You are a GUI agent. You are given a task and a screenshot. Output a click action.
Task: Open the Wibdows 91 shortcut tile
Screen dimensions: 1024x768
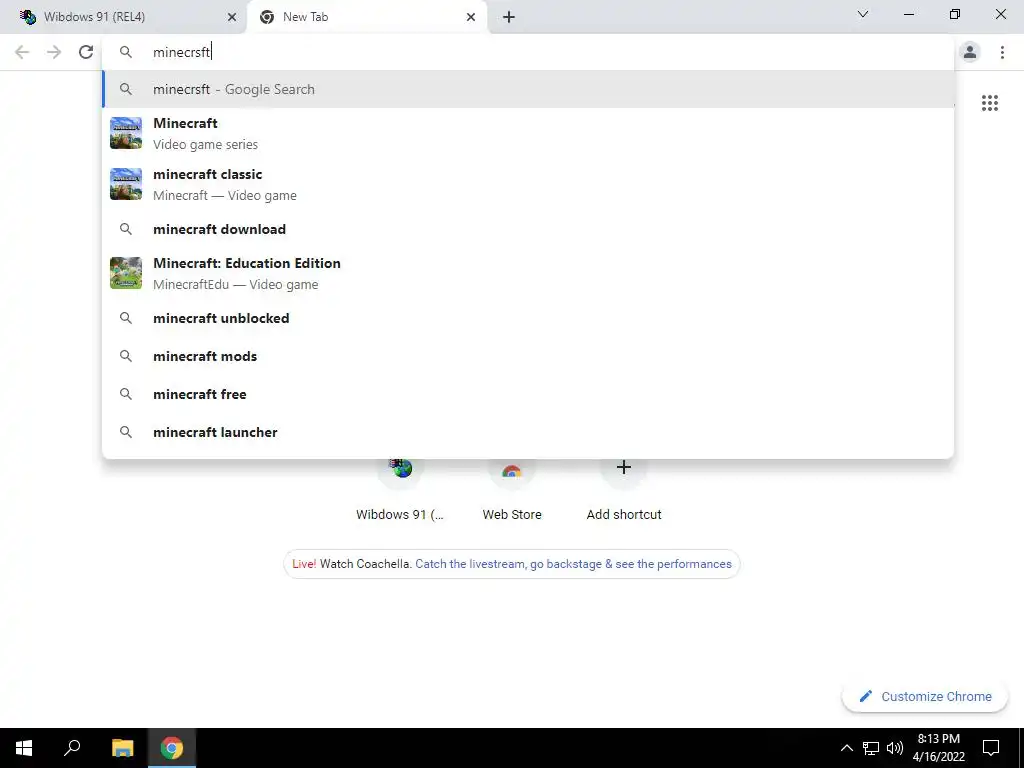pyautogui.click(x=400, y=490)
